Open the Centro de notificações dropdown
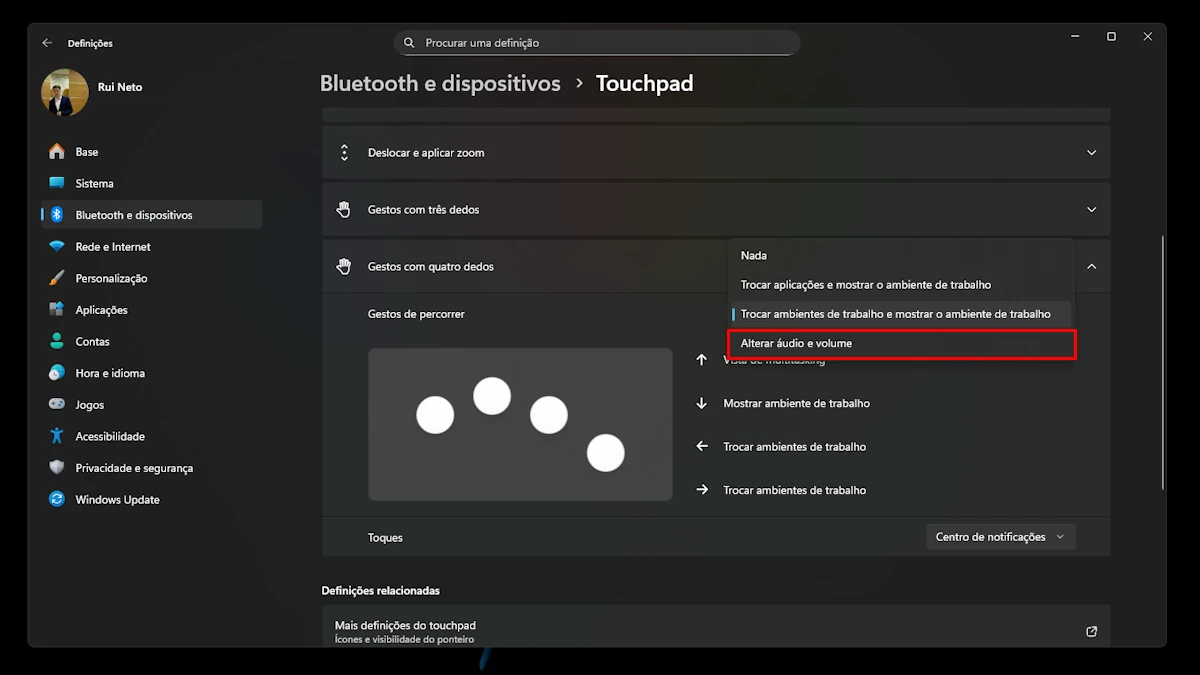 [x=1000, y=537]
